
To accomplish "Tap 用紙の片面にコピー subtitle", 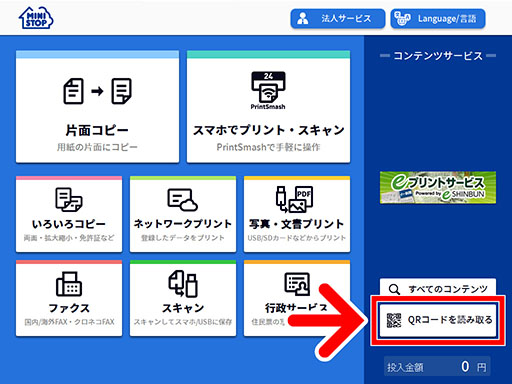I will click(x=97, y=147).
